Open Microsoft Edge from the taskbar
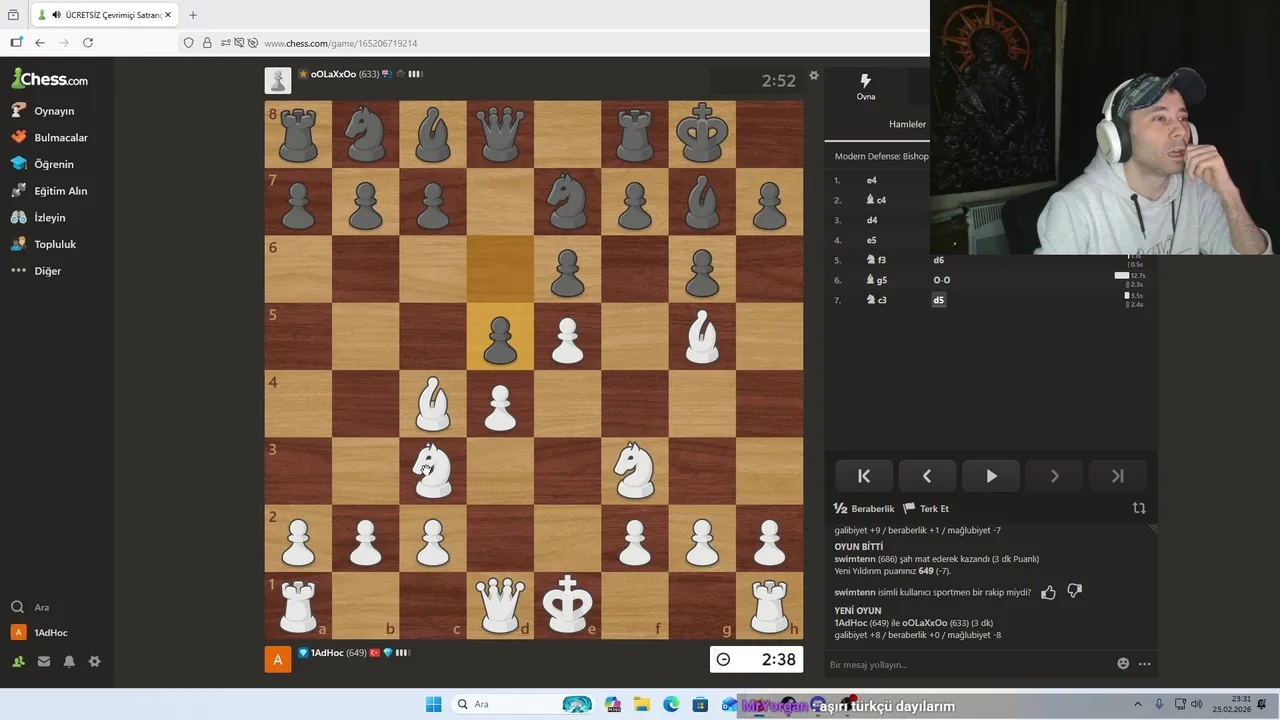 [x=670, y=705]
